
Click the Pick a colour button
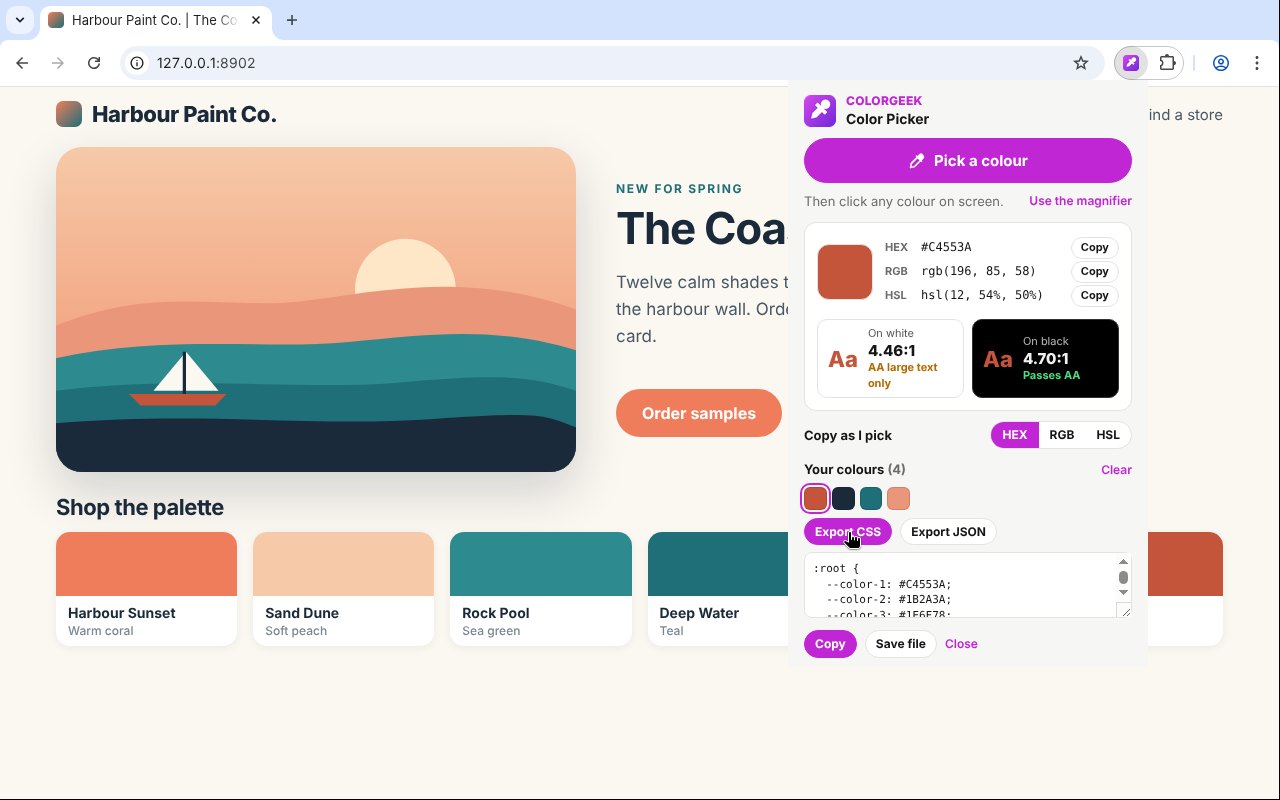tap(968, 161)
